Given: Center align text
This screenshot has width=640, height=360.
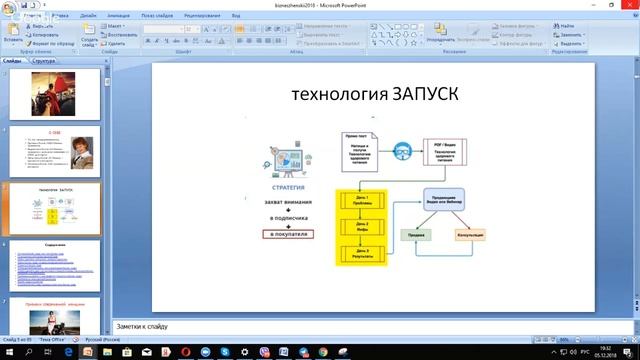Looking at the screenshot, I should tap(249, 41).
